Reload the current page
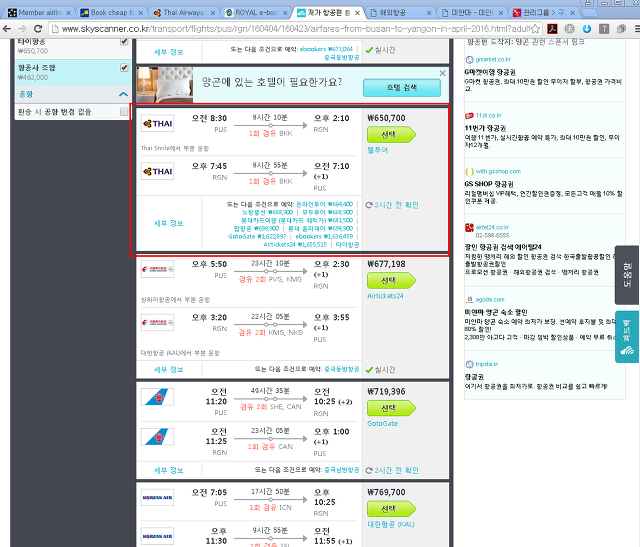This screenshot has width=640, height=547. pos(38,29)
